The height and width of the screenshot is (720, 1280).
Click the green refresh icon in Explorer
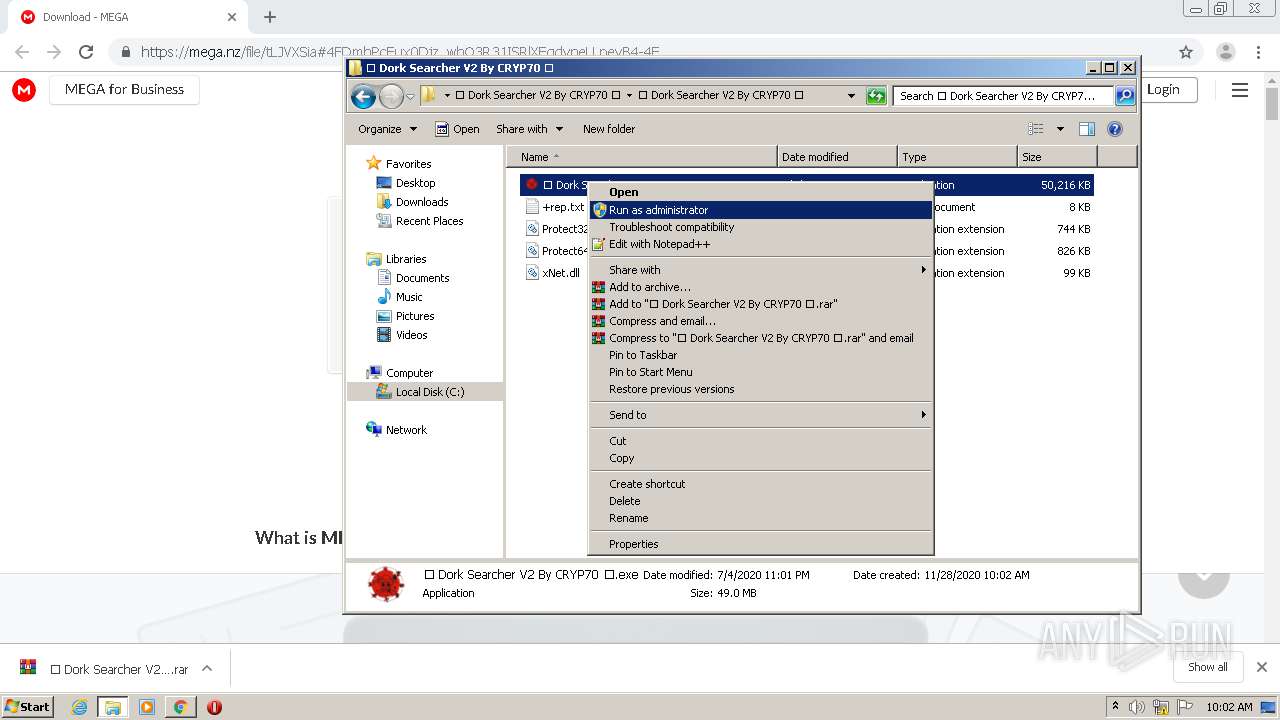[x=876, y=96]
